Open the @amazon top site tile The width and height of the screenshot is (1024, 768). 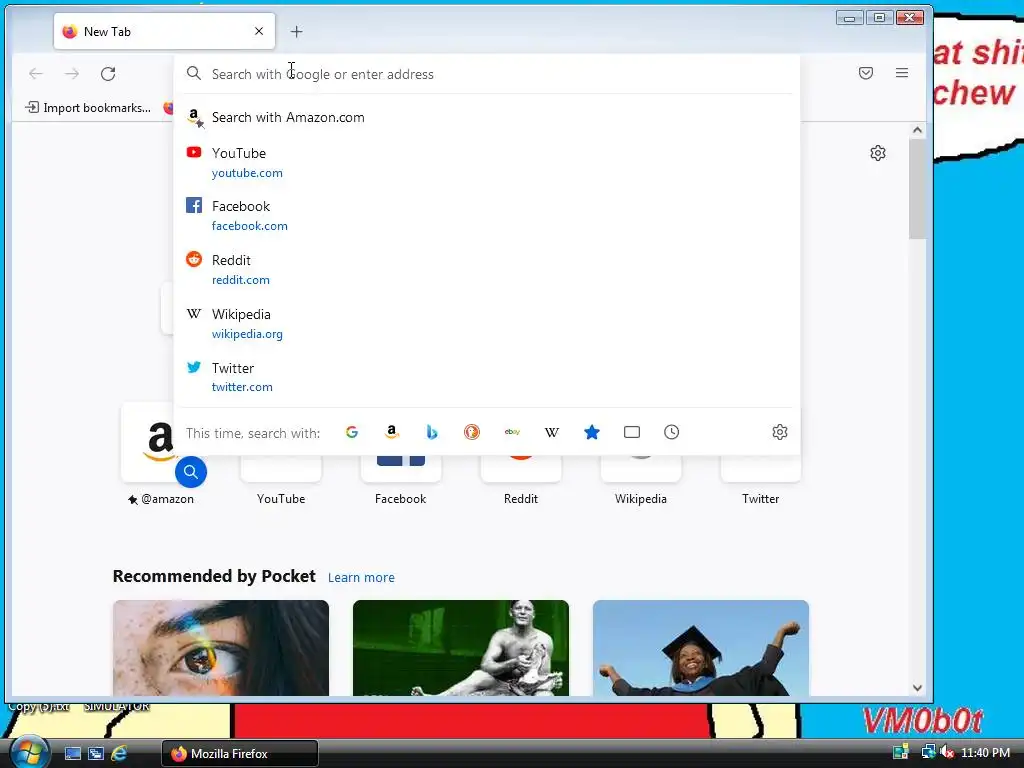[x=161, y=455]
